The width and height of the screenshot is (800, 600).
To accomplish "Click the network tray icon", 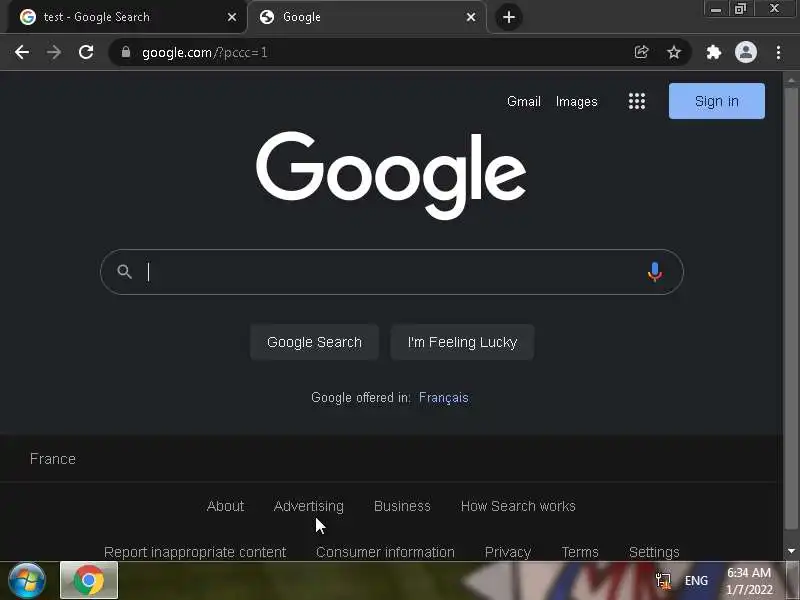I will tap(663, 581).
